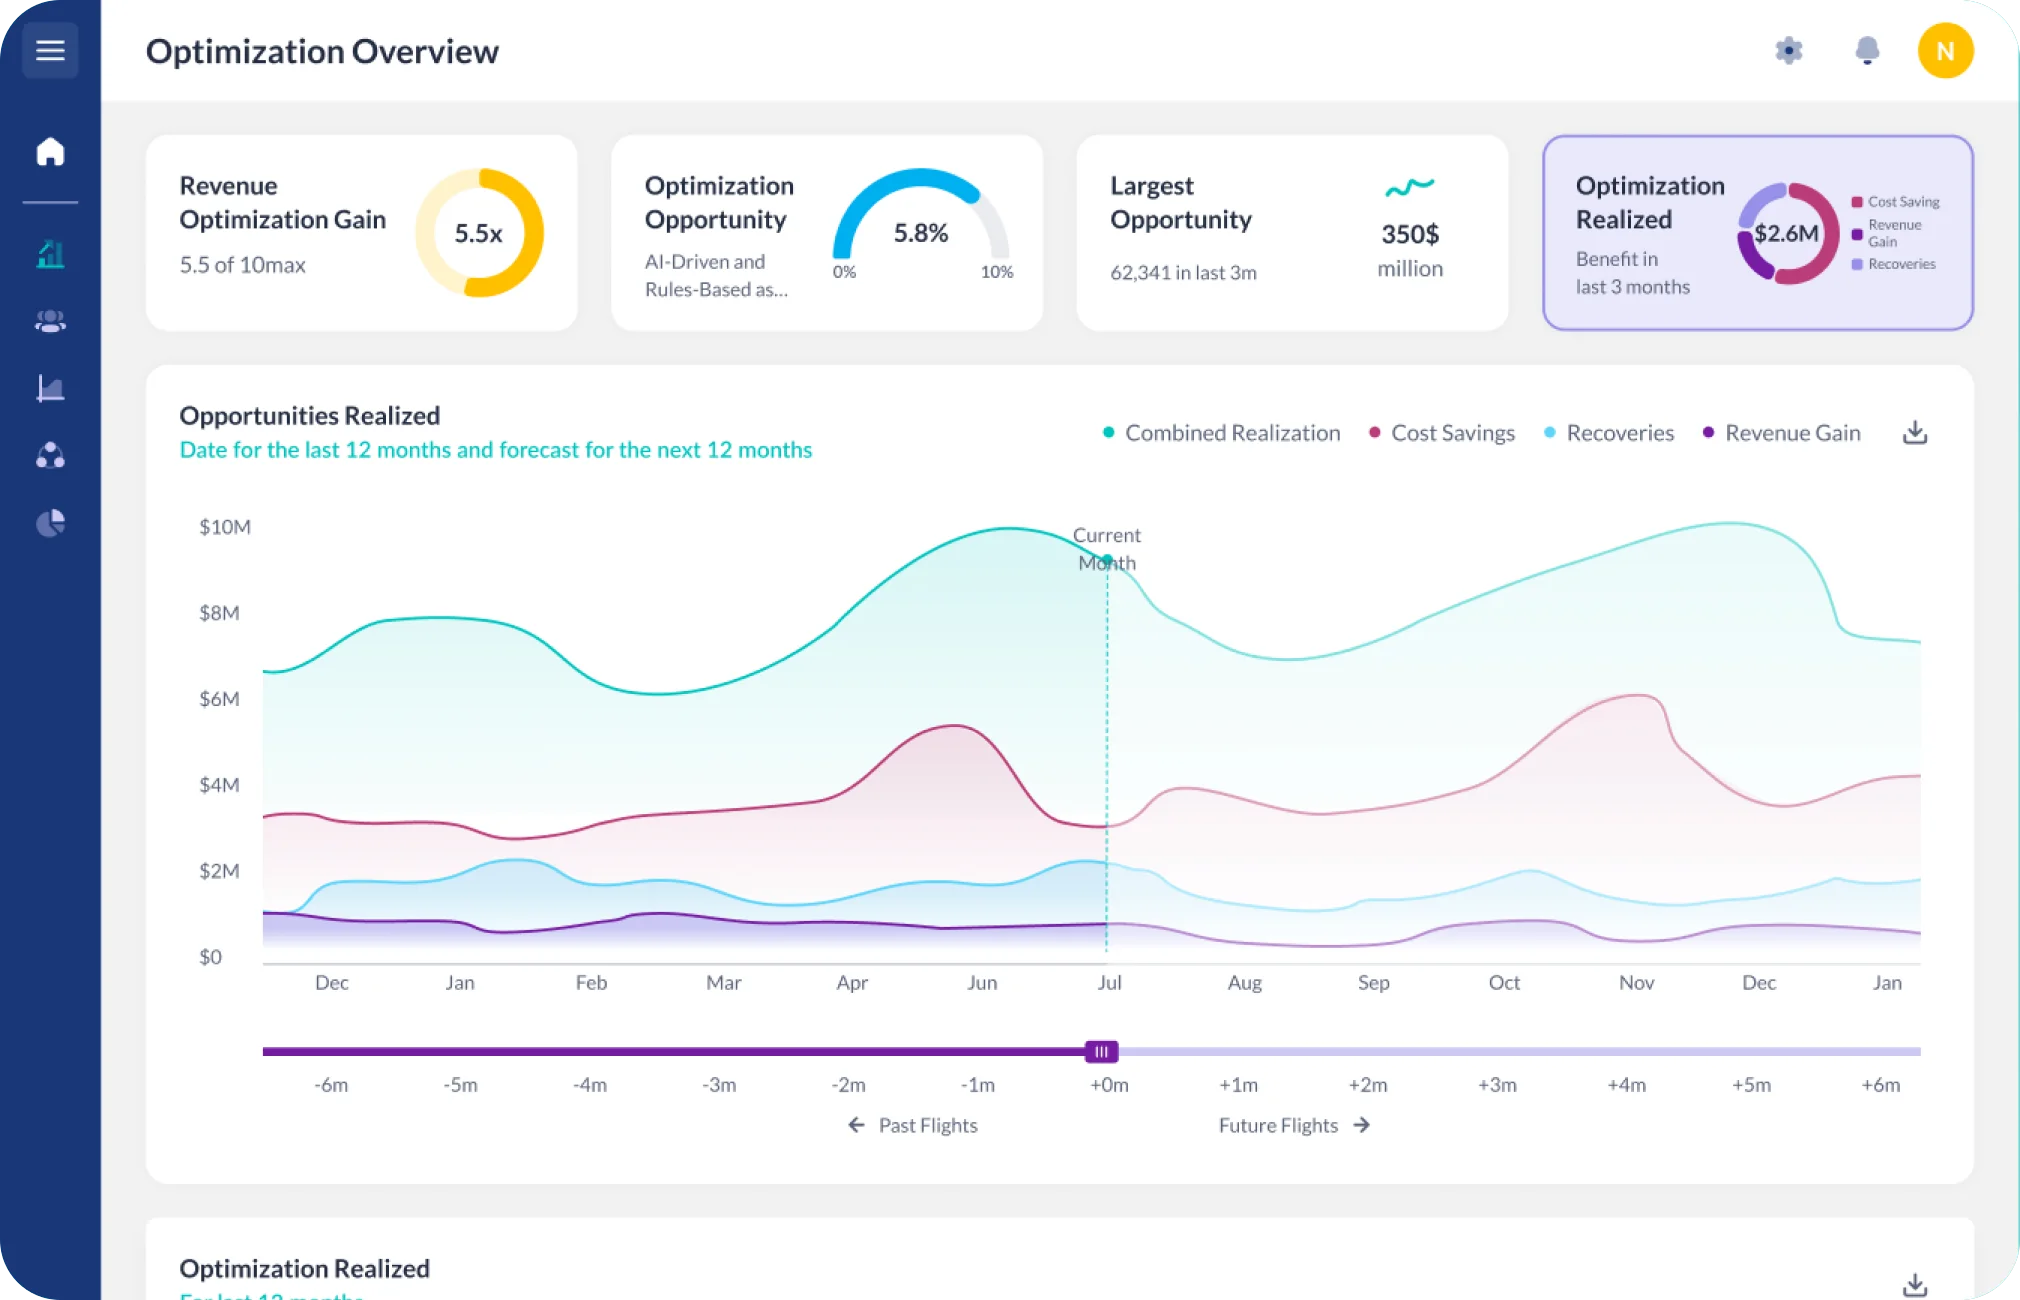Viewport: 2020px width, 1300px height.
Task: Toggle Cost Saving in donut legend
Action: tap(1895, 202)
